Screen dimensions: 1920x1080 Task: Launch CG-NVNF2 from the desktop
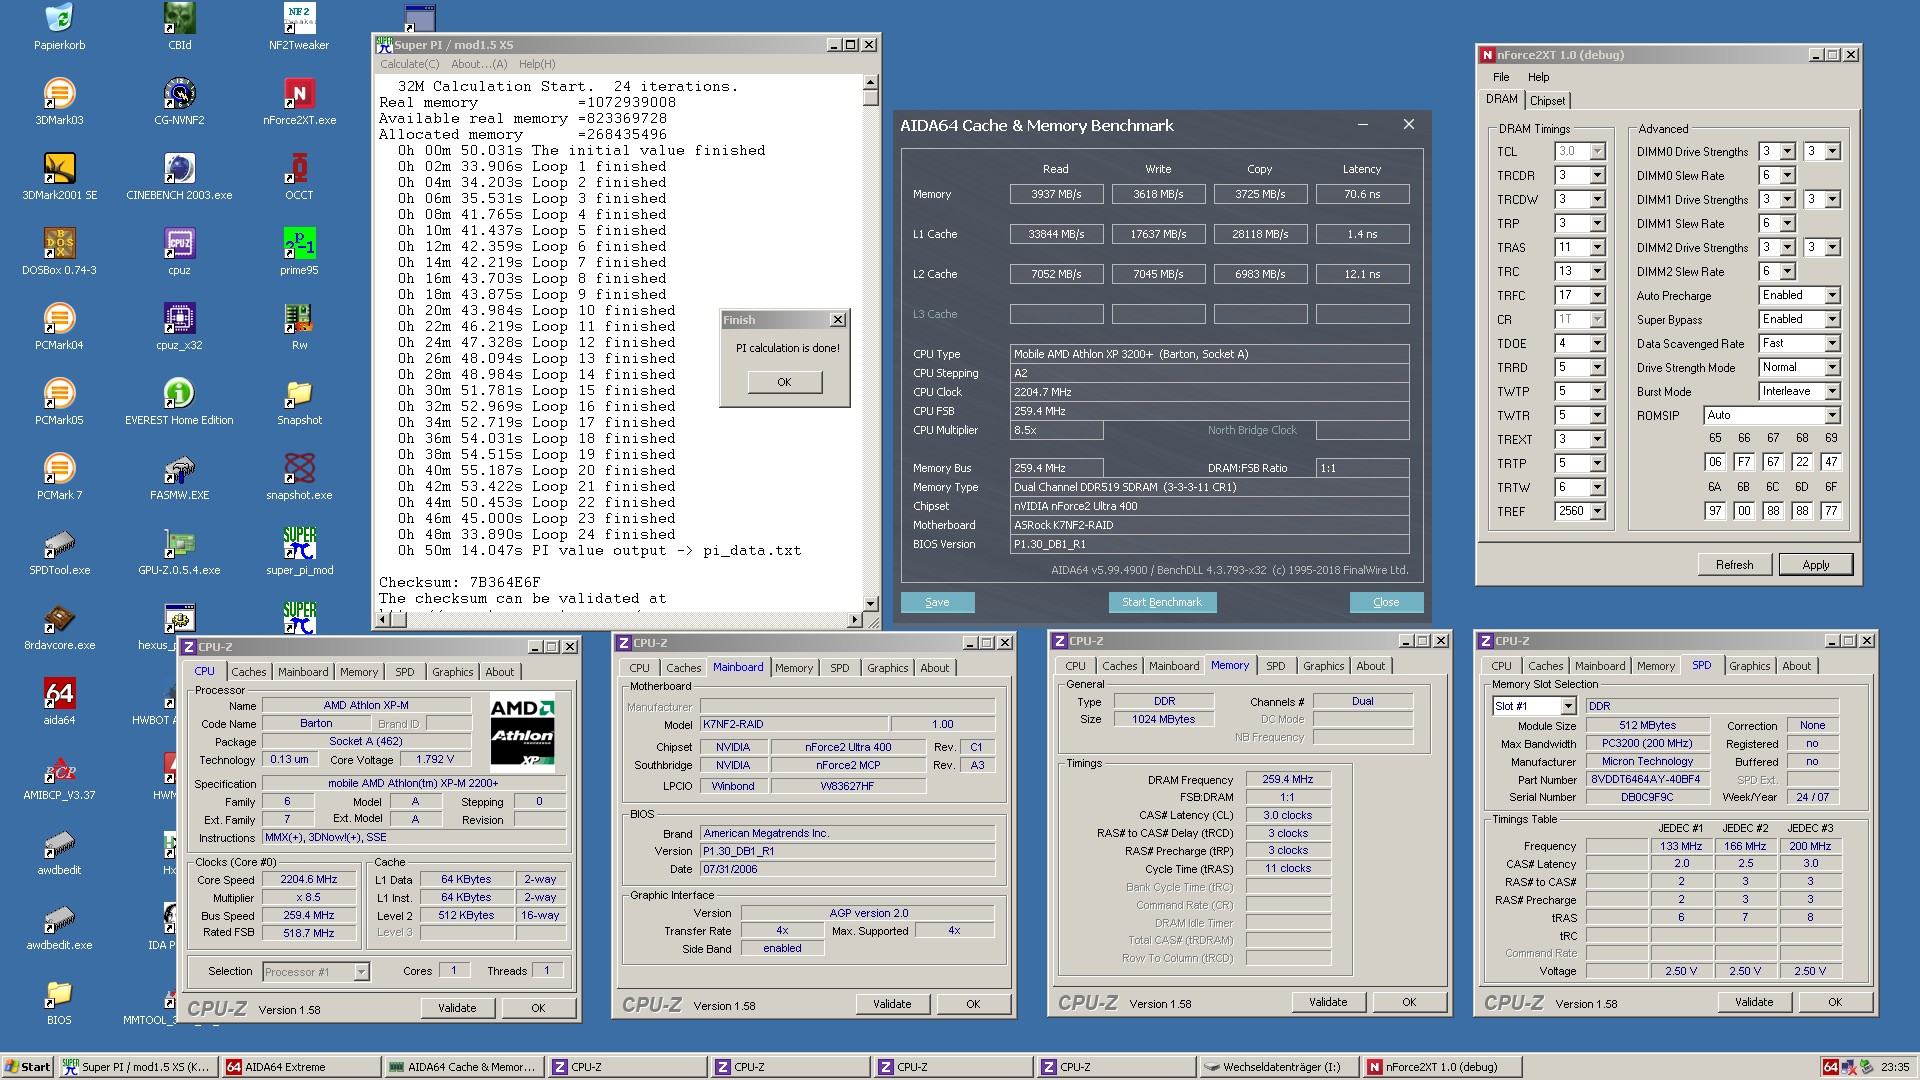[180, 101]
